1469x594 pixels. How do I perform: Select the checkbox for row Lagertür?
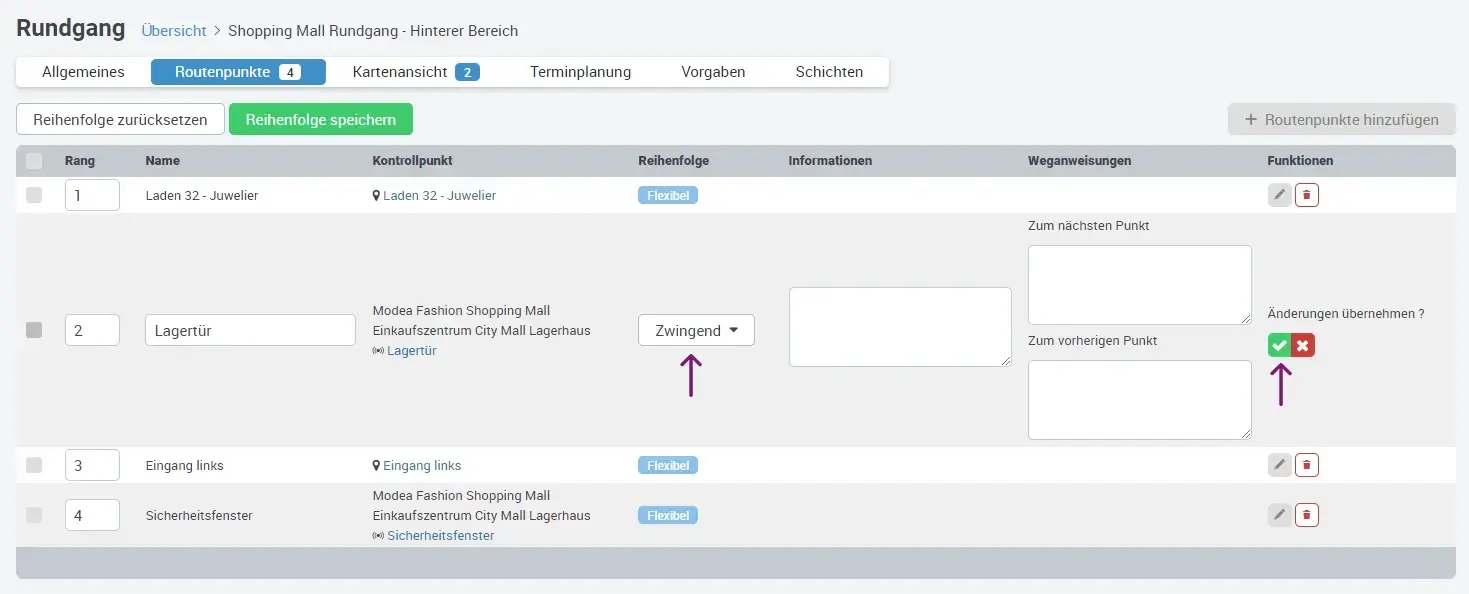coord(34,330)
